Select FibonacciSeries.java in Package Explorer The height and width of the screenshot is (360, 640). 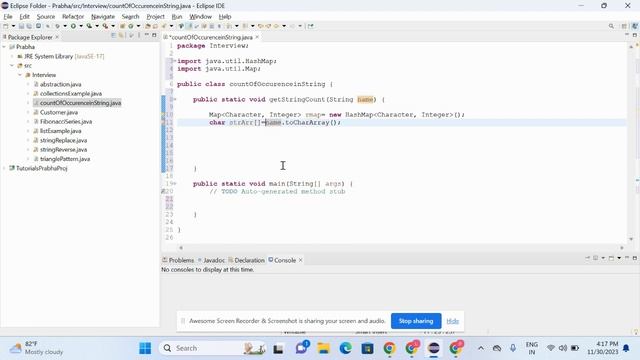[x=66, y=122]
